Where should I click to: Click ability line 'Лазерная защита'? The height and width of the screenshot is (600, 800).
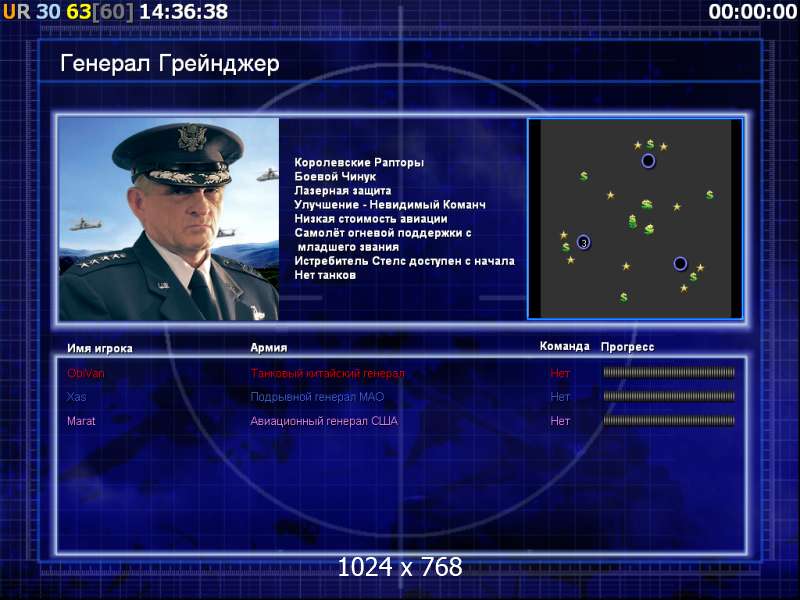coord(343,191)
